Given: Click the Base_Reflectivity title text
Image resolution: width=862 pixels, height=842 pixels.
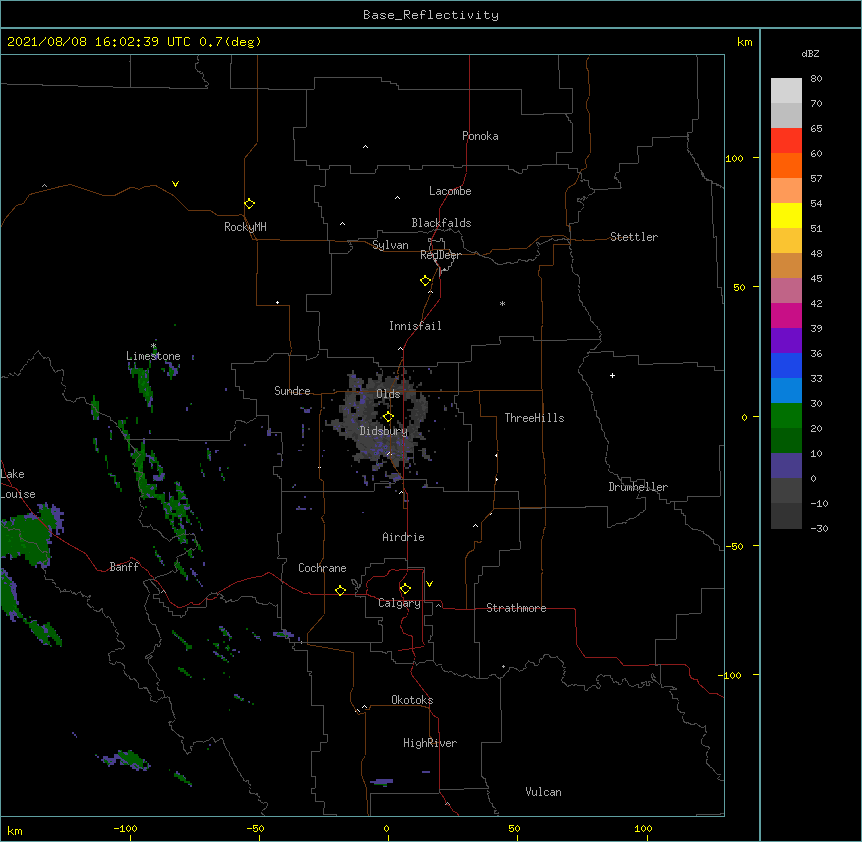Looking at the screenshot, I should pos(430,15).
